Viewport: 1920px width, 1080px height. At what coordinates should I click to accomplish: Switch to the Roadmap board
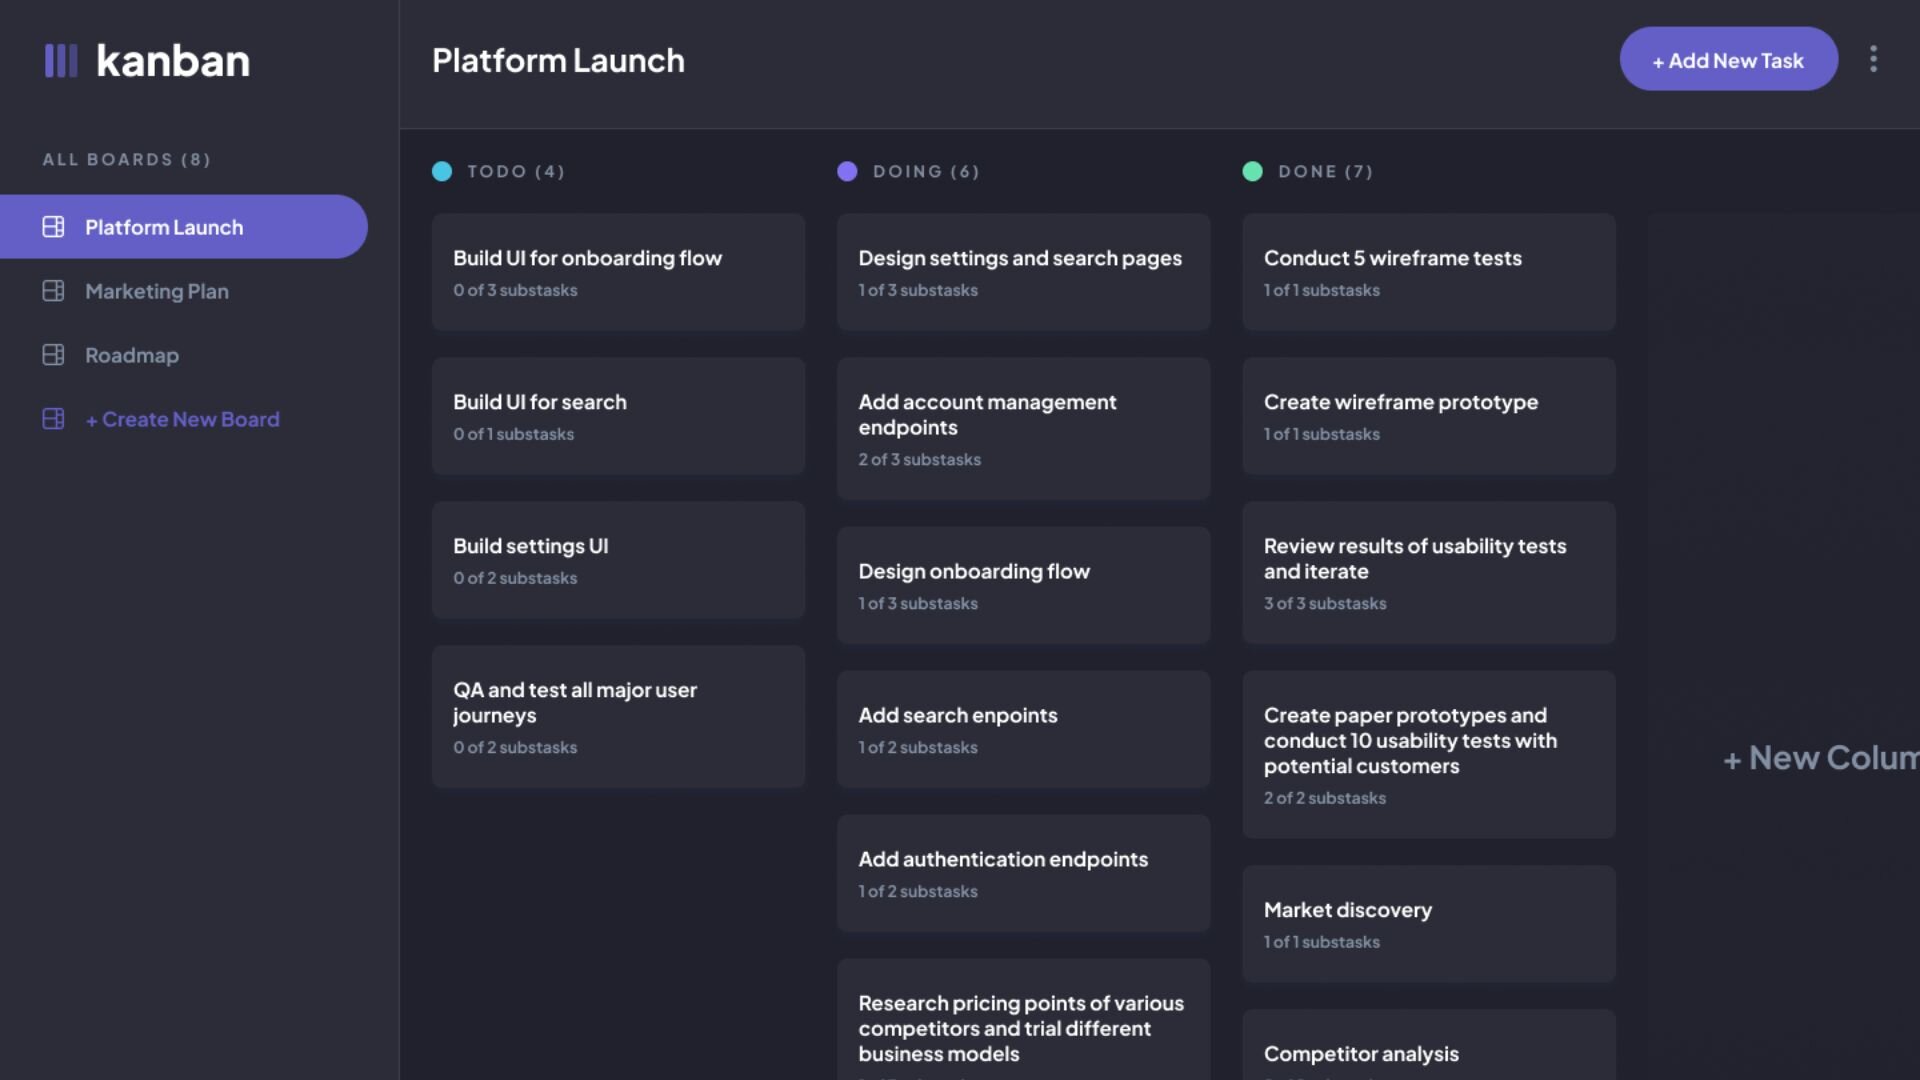(132, 355)
